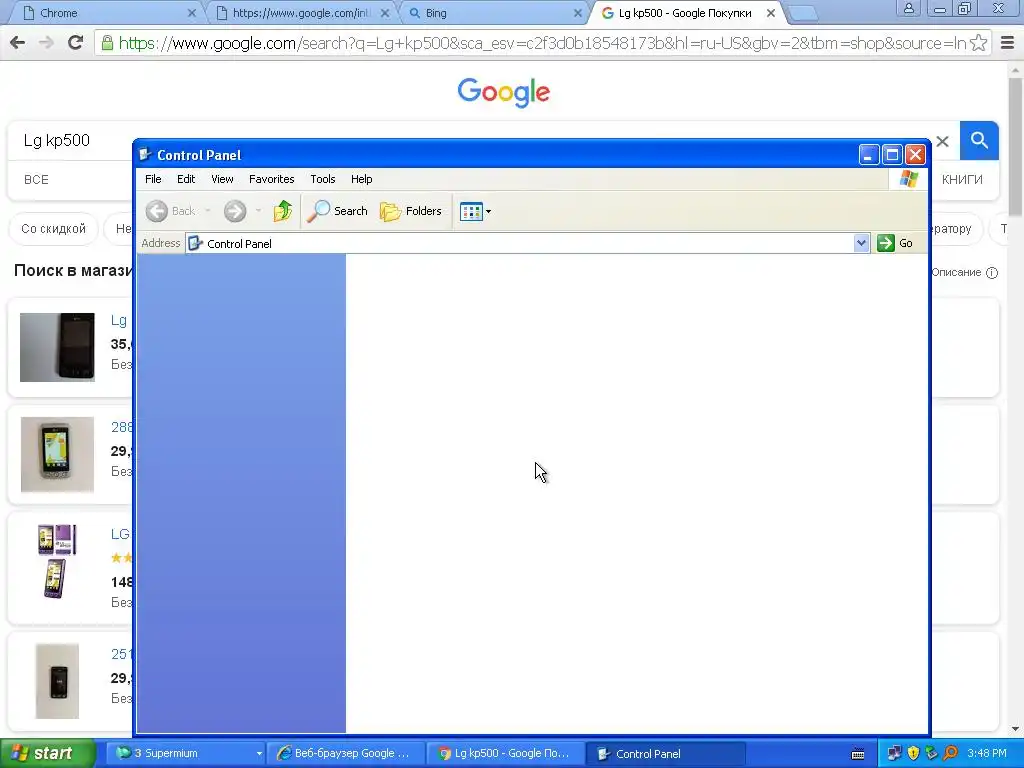Screen dimensions: 1024x768
Task: Expand the Back history dropdown arrow
Action: 208,211
